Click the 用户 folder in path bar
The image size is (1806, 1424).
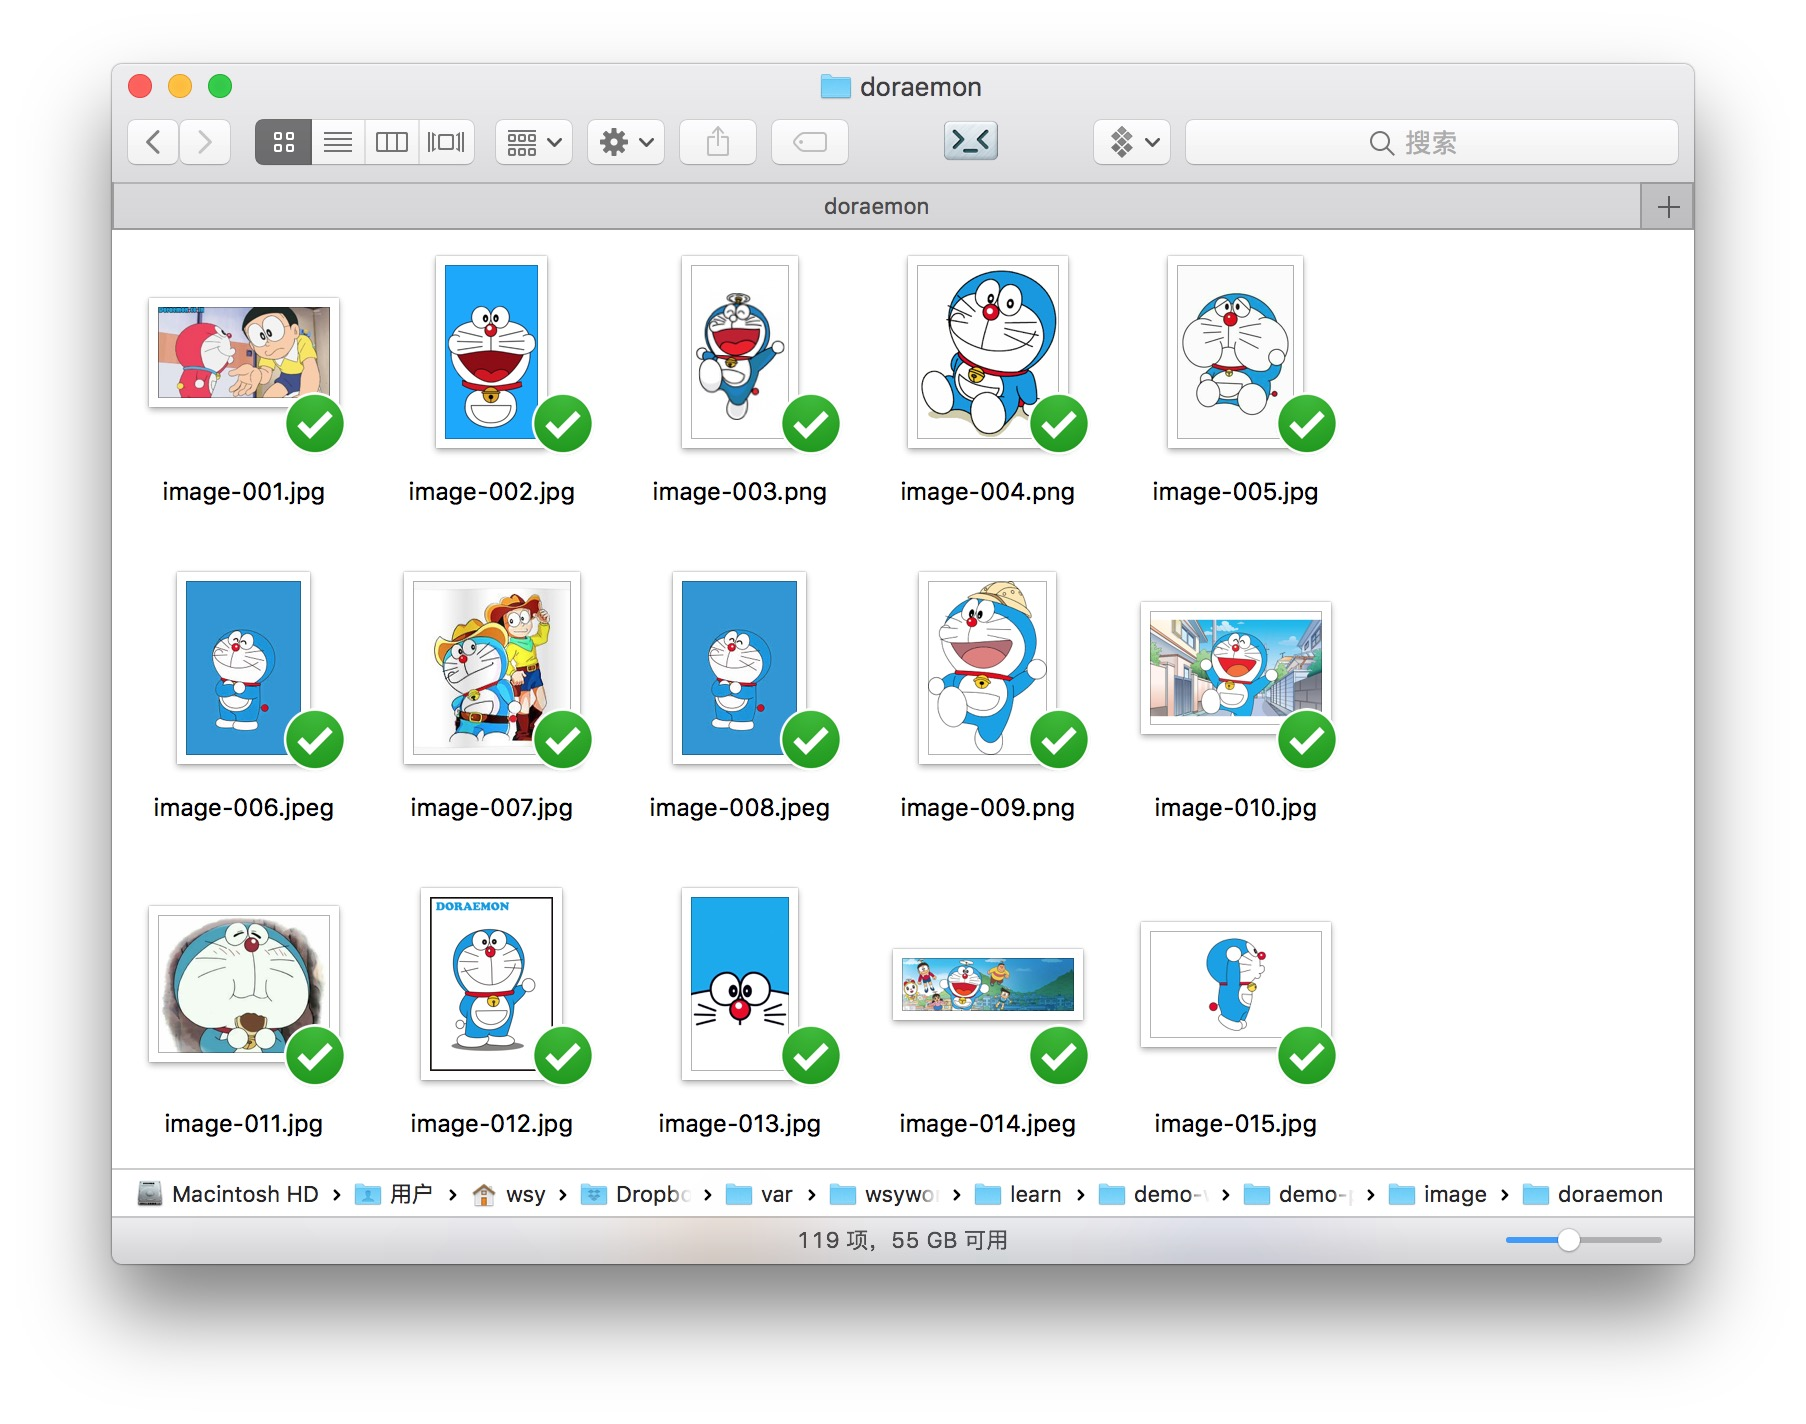tap(394, 1194)
